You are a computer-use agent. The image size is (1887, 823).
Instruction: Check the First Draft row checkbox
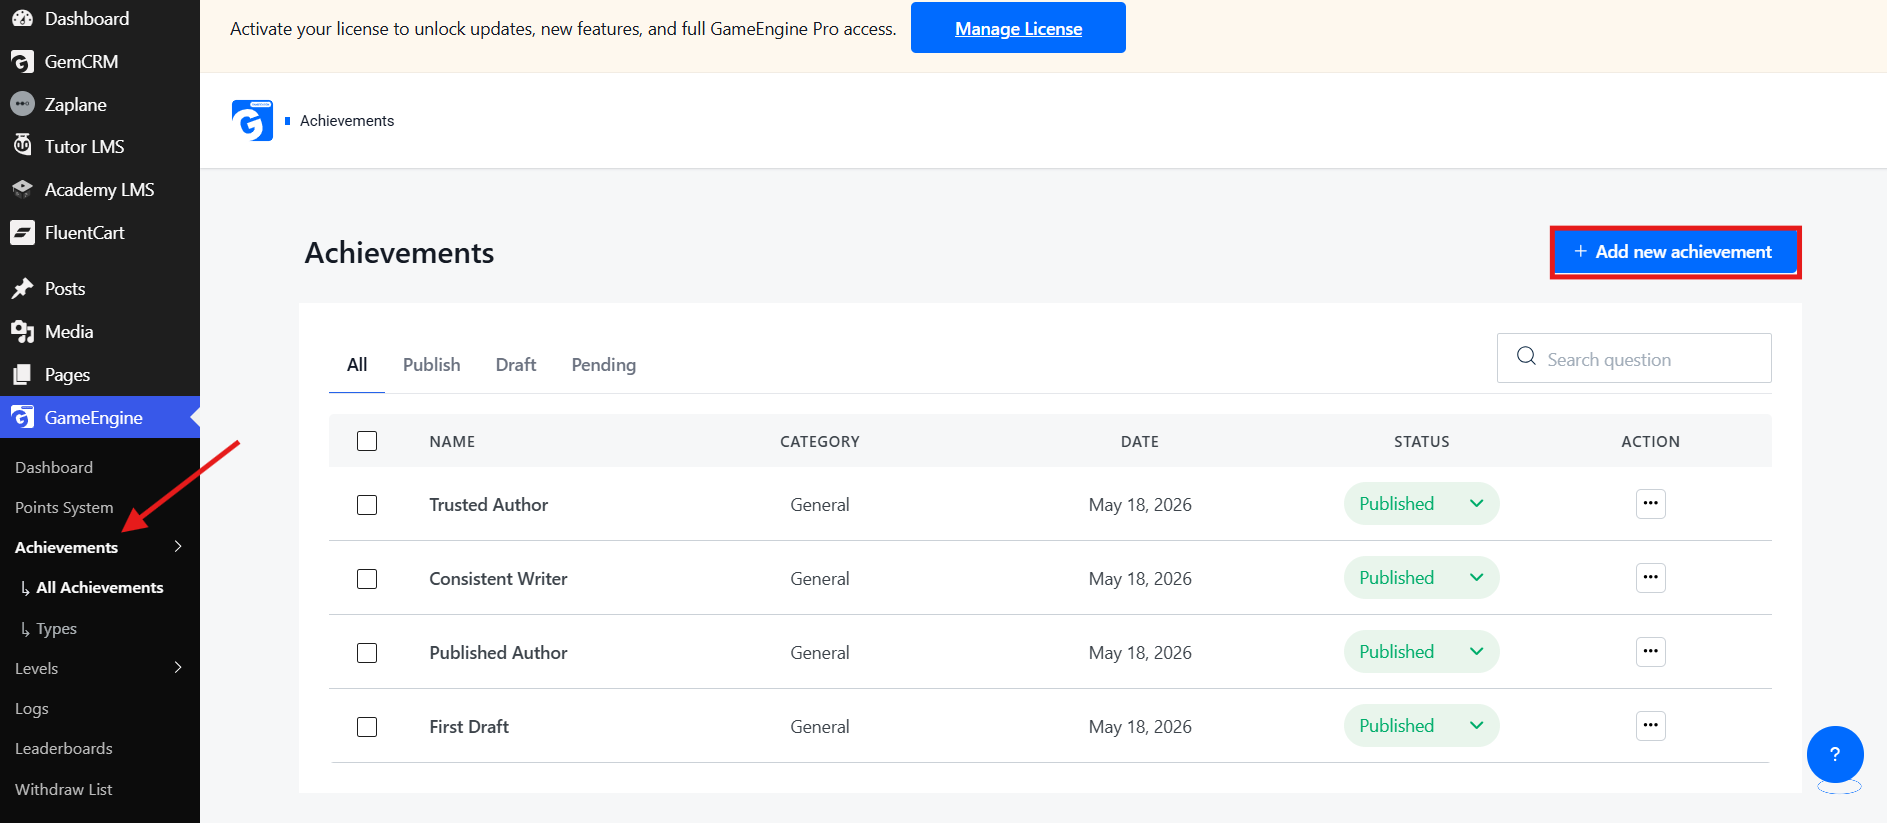367,727
